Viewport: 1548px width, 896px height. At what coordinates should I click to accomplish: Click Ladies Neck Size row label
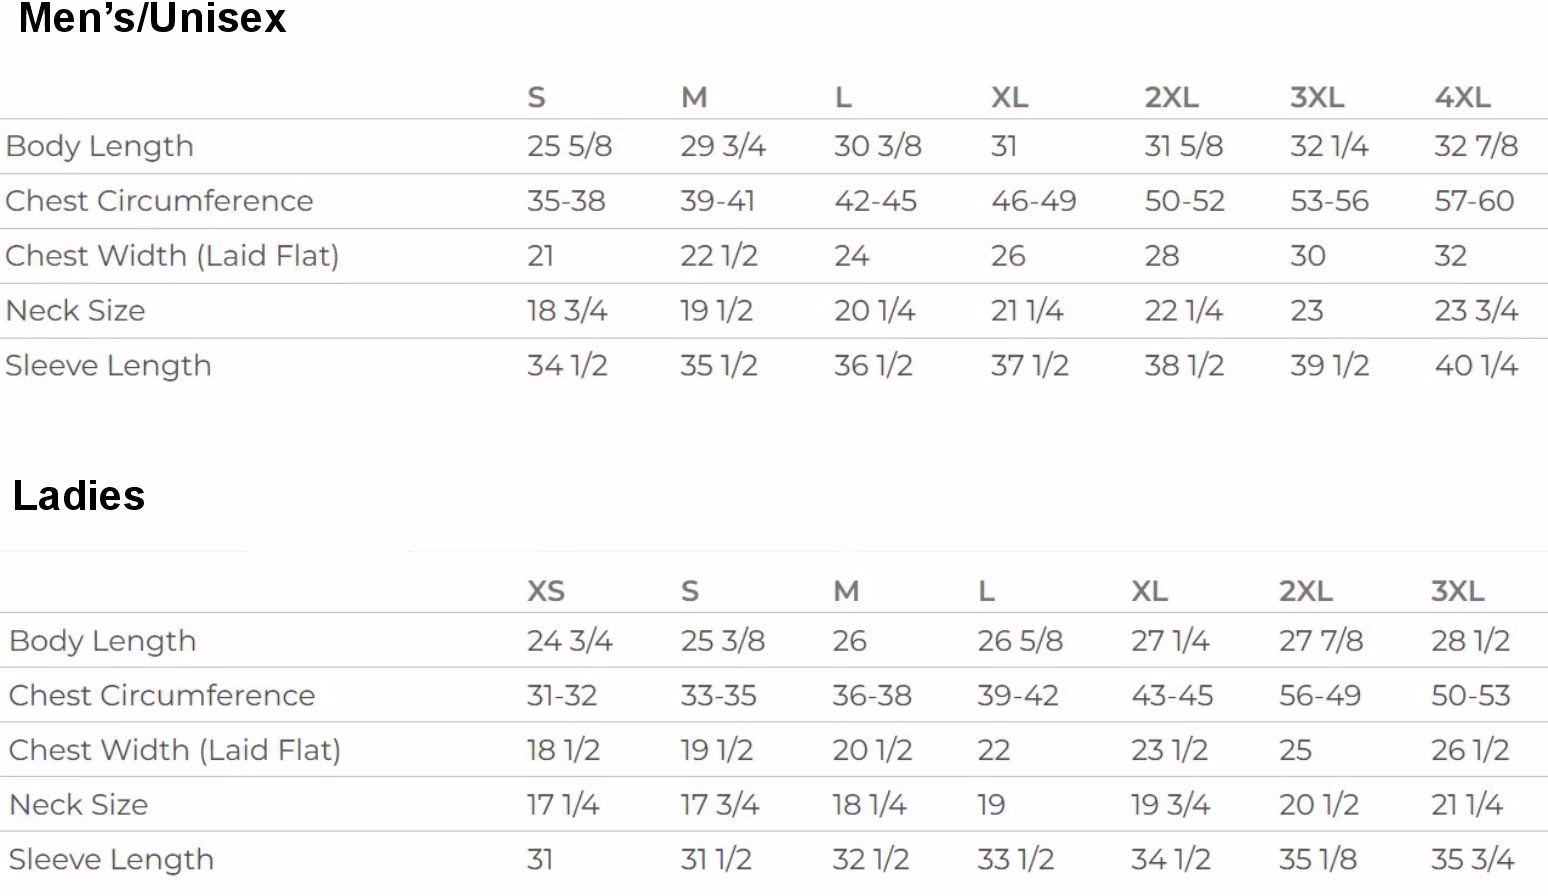(79, 805)
